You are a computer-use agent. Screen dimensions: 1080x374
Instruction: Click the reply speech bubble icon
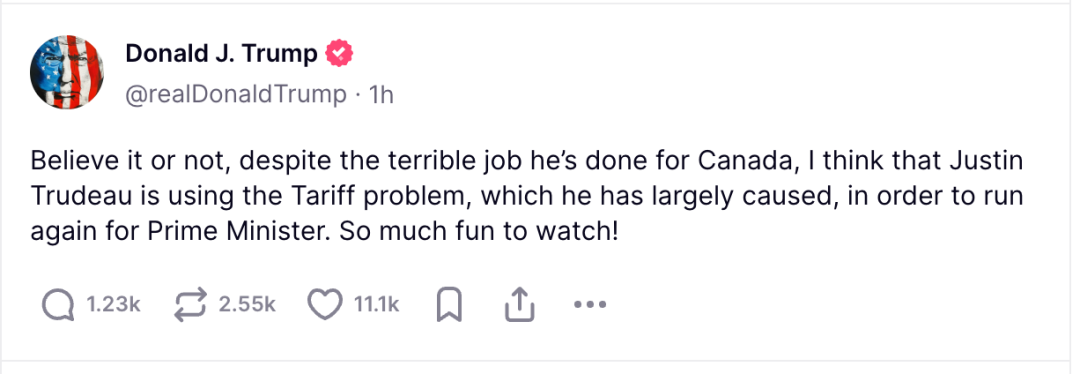click(59, 304)
